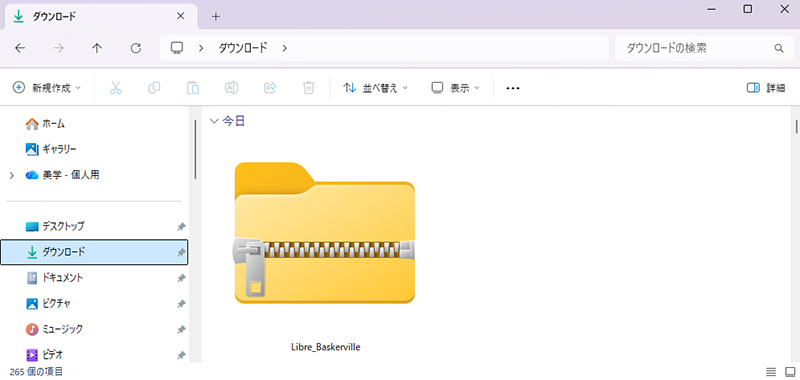Image resolution: width=800 pixels, height=380 pixels.
Task: Click the PC monitor icon in address bar
Action: click(x=177, y=48)
